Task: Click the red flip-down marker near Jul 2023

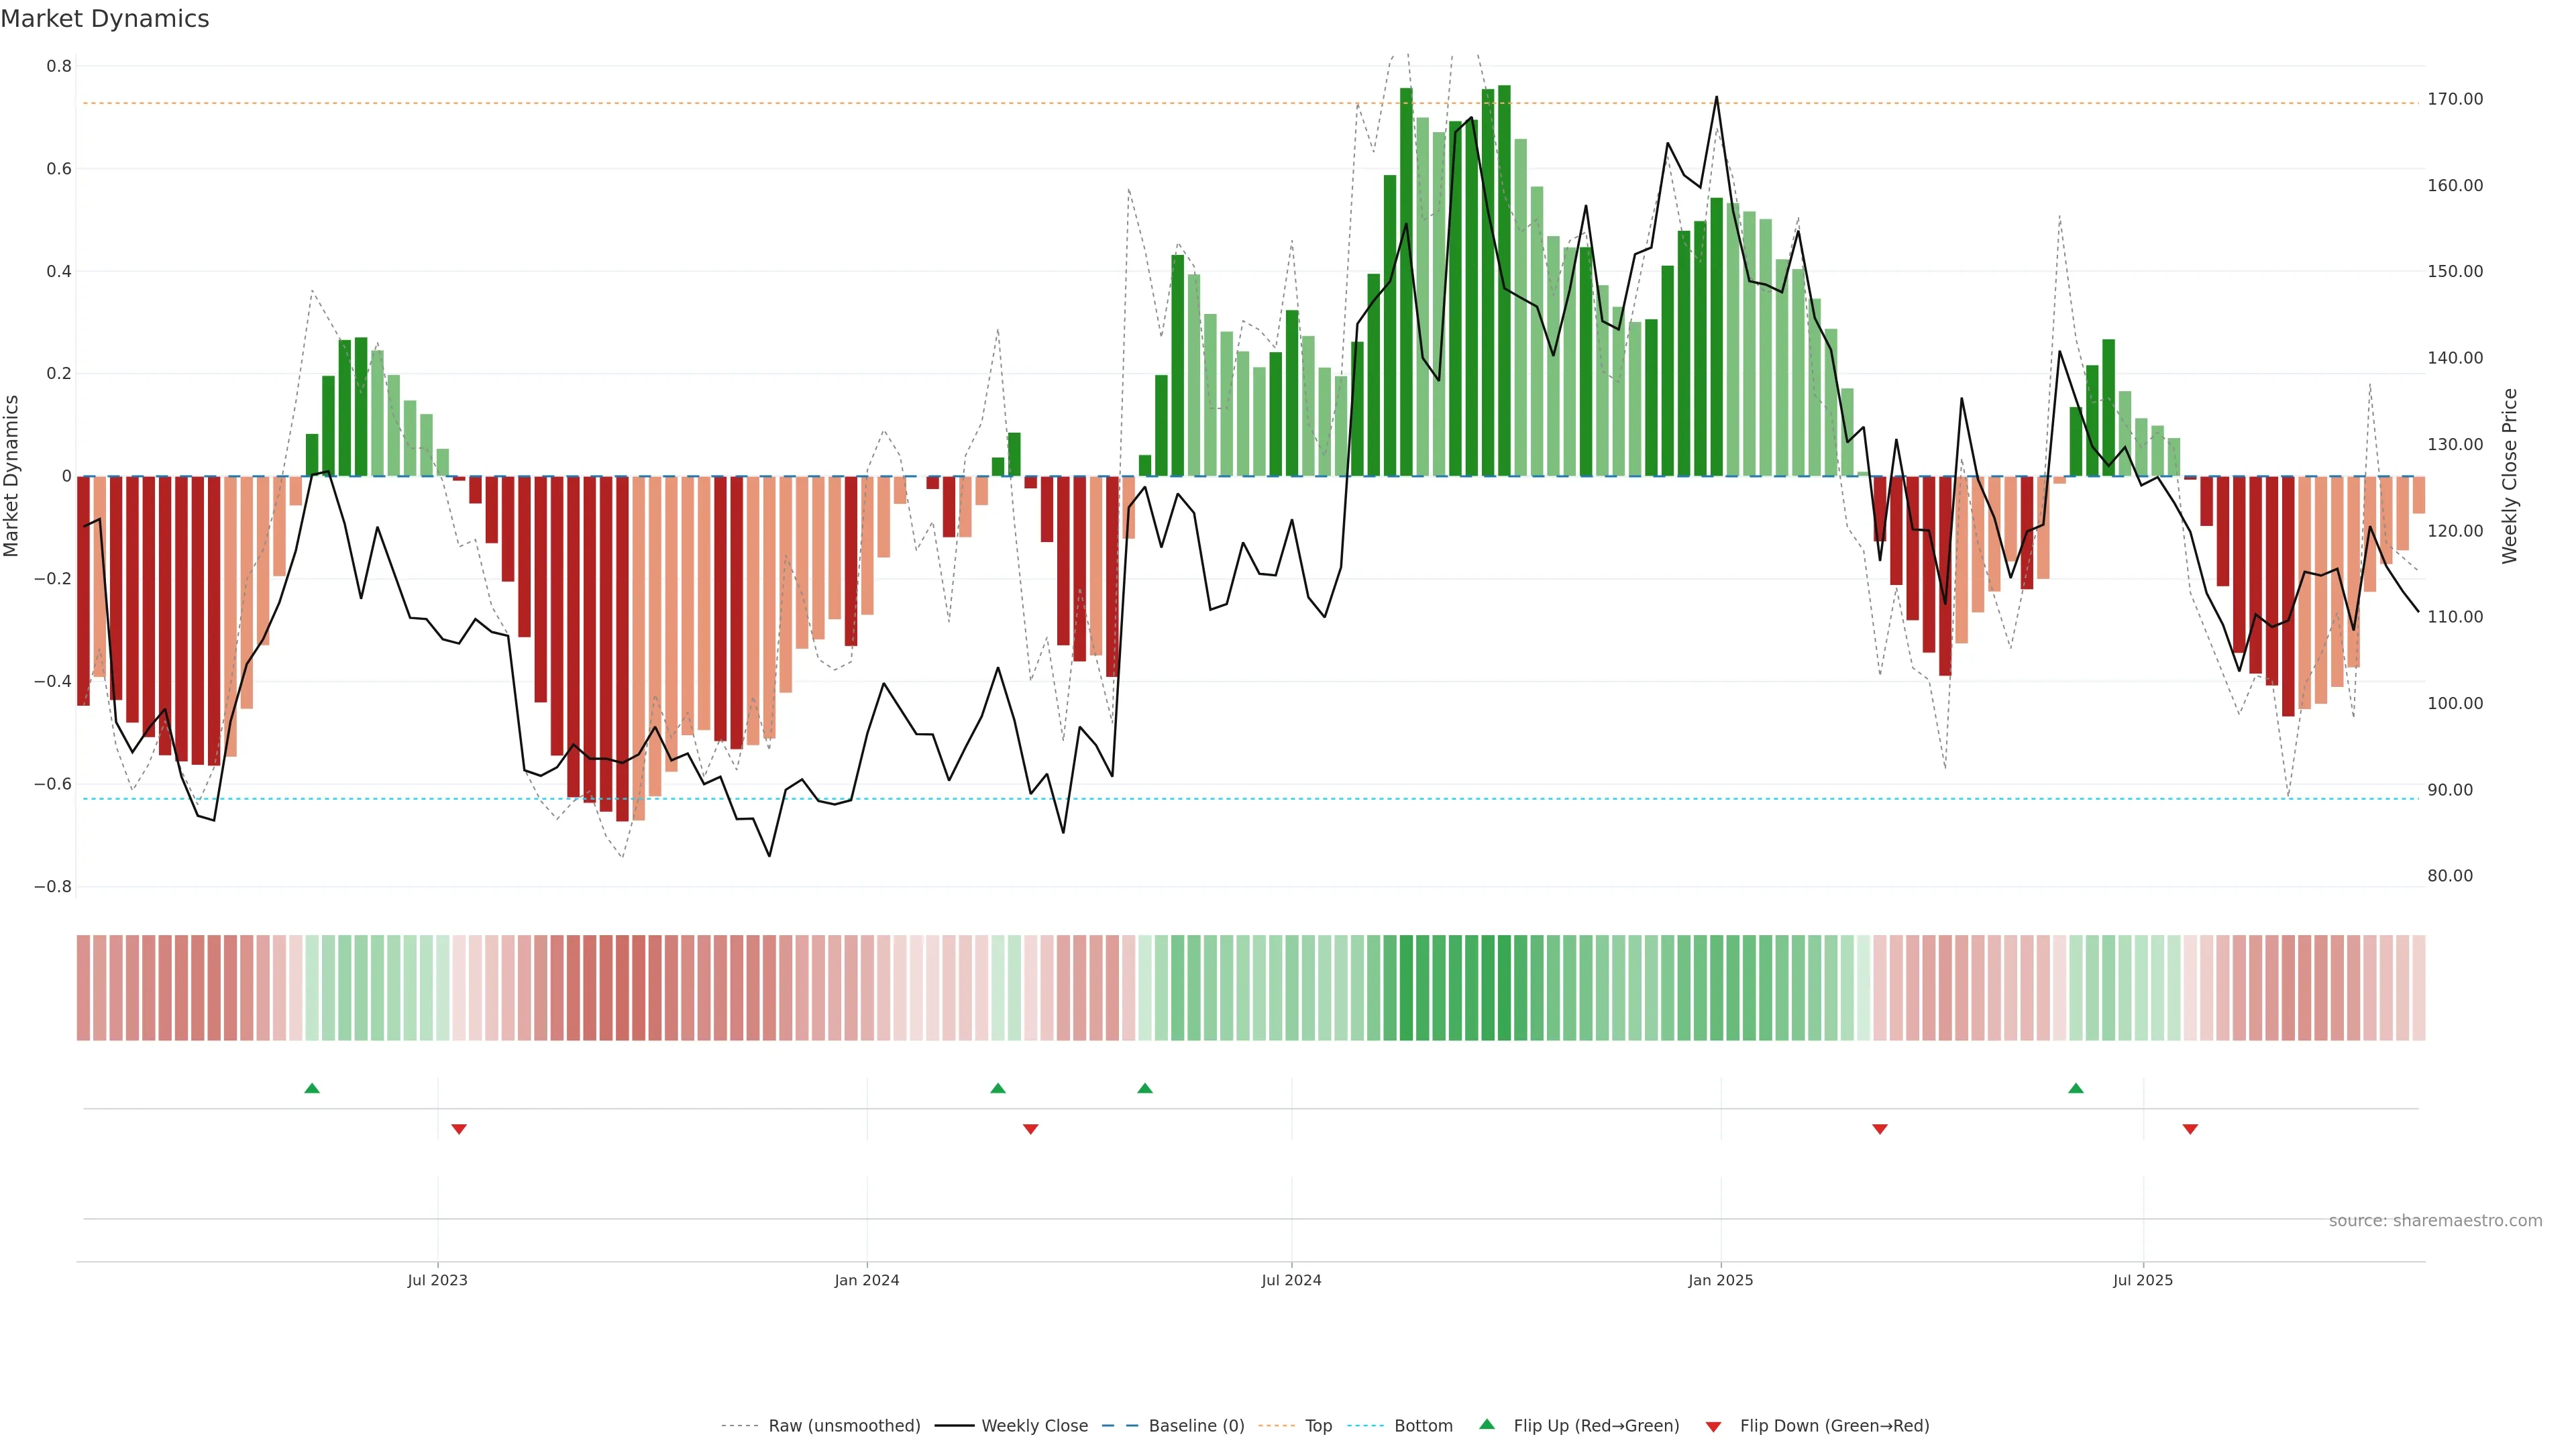Action: click(459, 1129)
